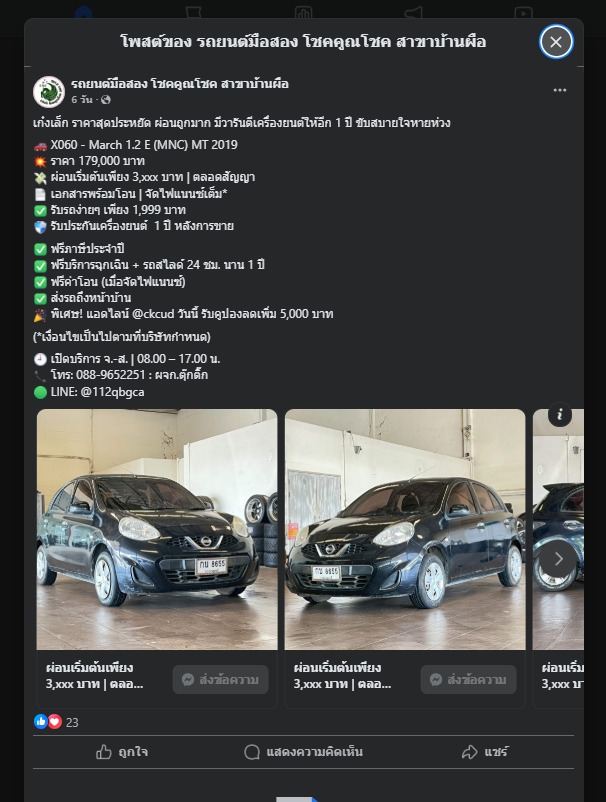
Task: Open page name รถยนต์มือสอง โชคคูณโชค link
Action: coord(179,83)
